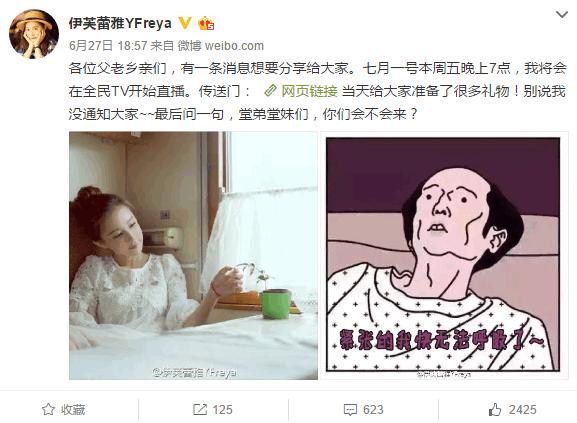Open the 伊芙蕾雅YFreya profile name link
This screenshot has height=423, width=577.
pos(120,24)
